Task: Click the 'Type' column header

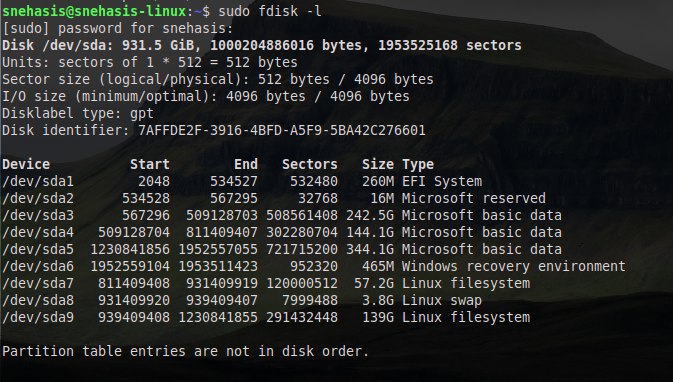Action: pos(418,164)
